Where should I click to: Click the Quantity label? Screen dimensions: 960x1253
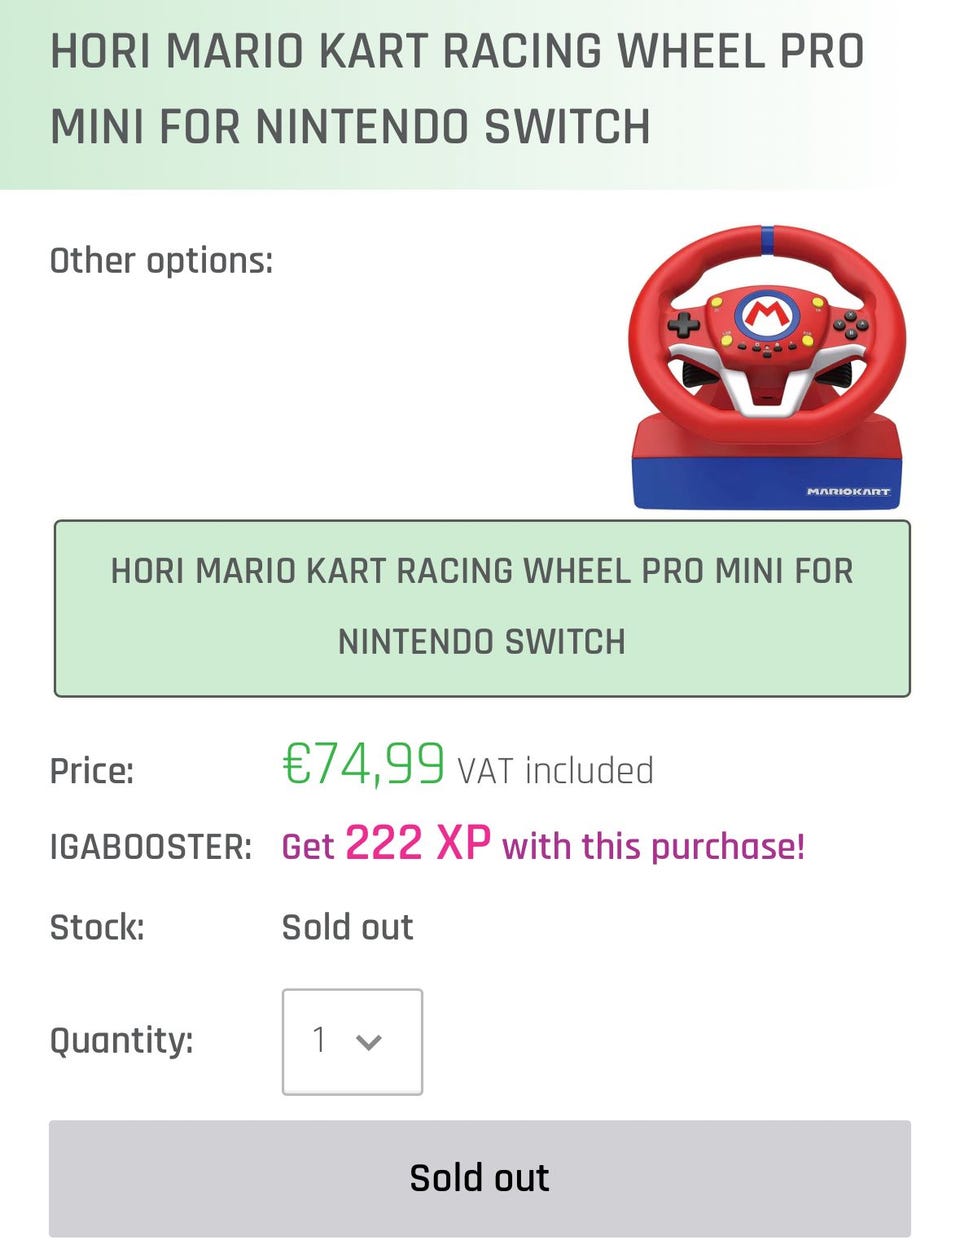tap(121, 1040)
